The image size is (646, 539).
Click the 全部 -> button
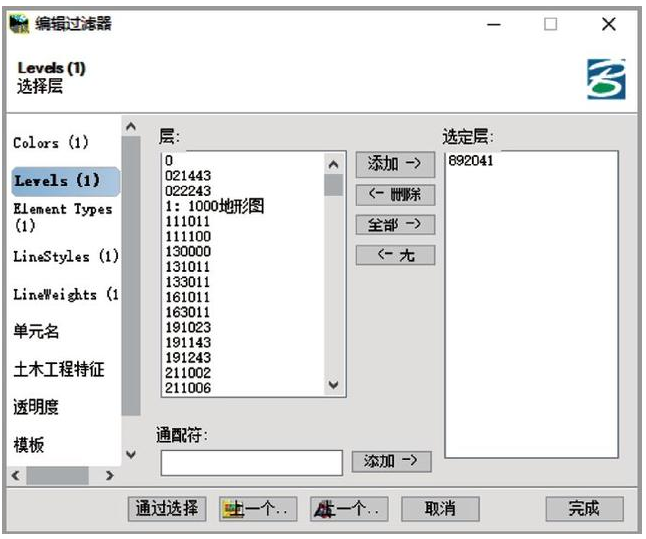point(395,225)
